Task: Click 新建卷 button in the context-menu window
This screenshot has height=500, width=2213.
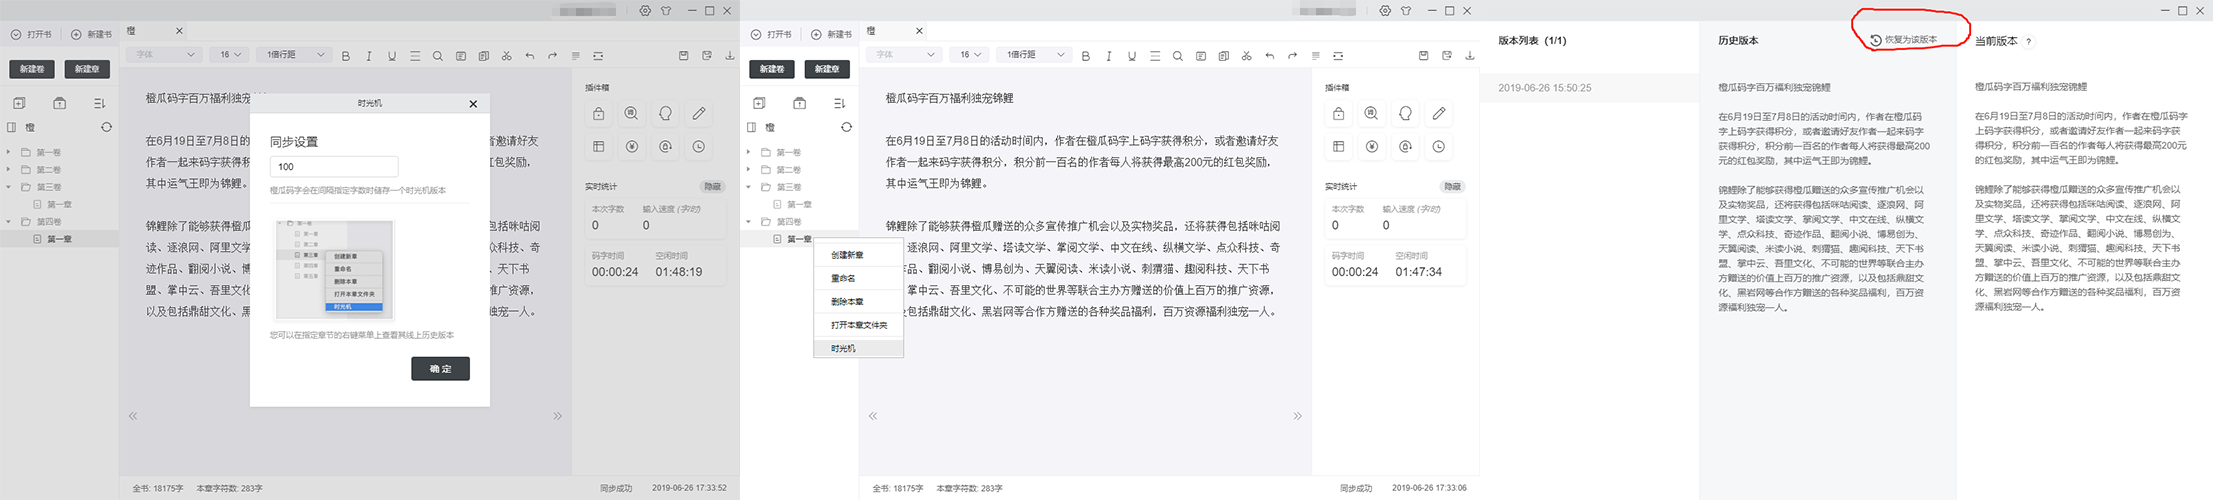Action: coord(771,69)
